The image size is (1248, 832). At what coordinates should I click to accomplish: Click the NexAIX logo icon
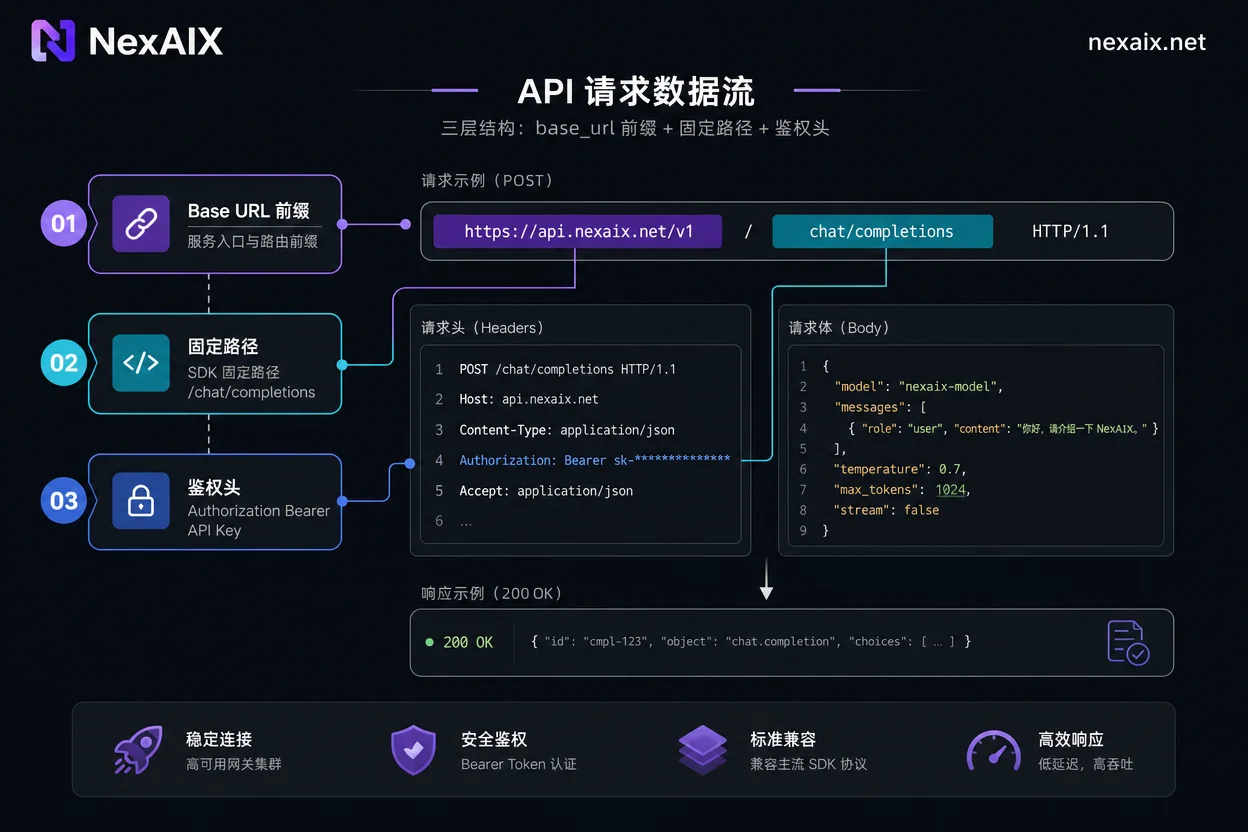53,40
